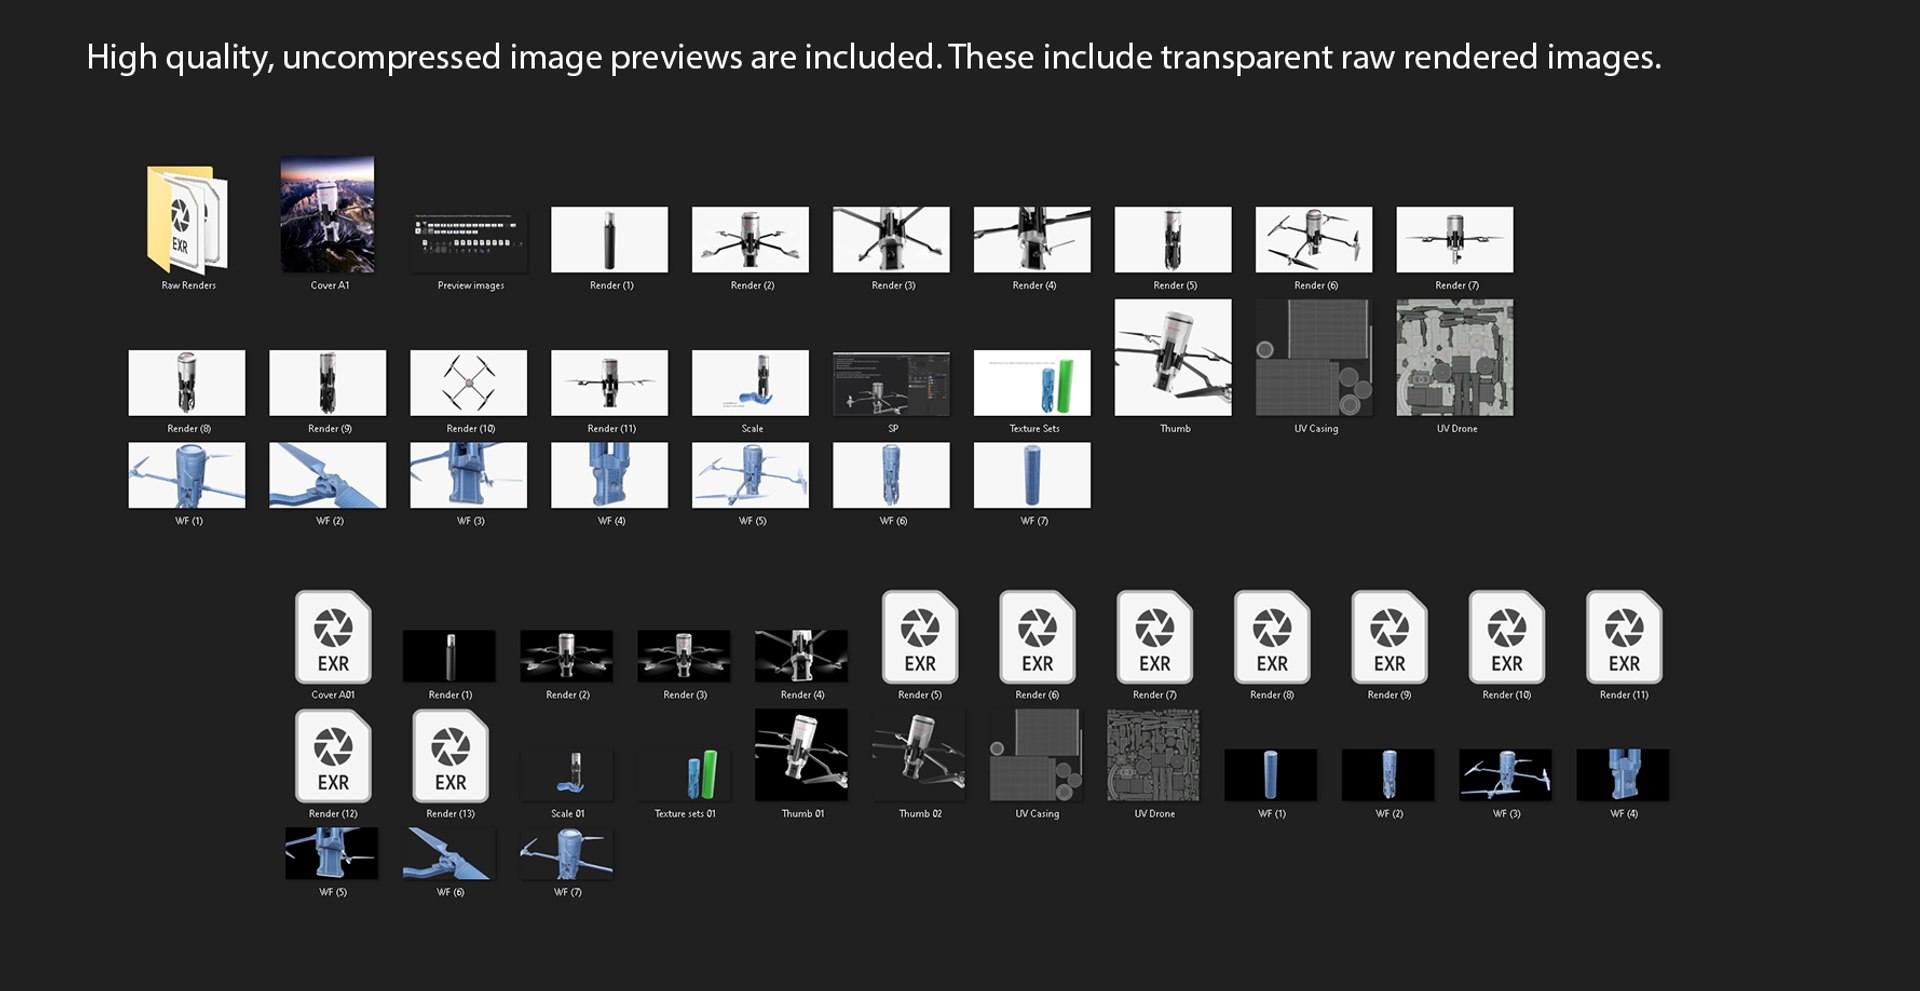The width and height of the screenshot is (1920, 991).
Task: Select the UV Casing thumbnail in bottom group
Action: click(x=1036, y=755)
